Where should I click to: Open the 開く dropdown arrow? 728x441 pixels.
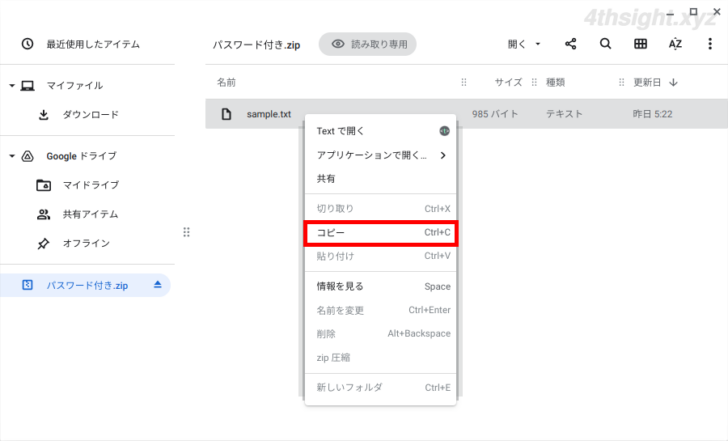(x=538, y=44)
